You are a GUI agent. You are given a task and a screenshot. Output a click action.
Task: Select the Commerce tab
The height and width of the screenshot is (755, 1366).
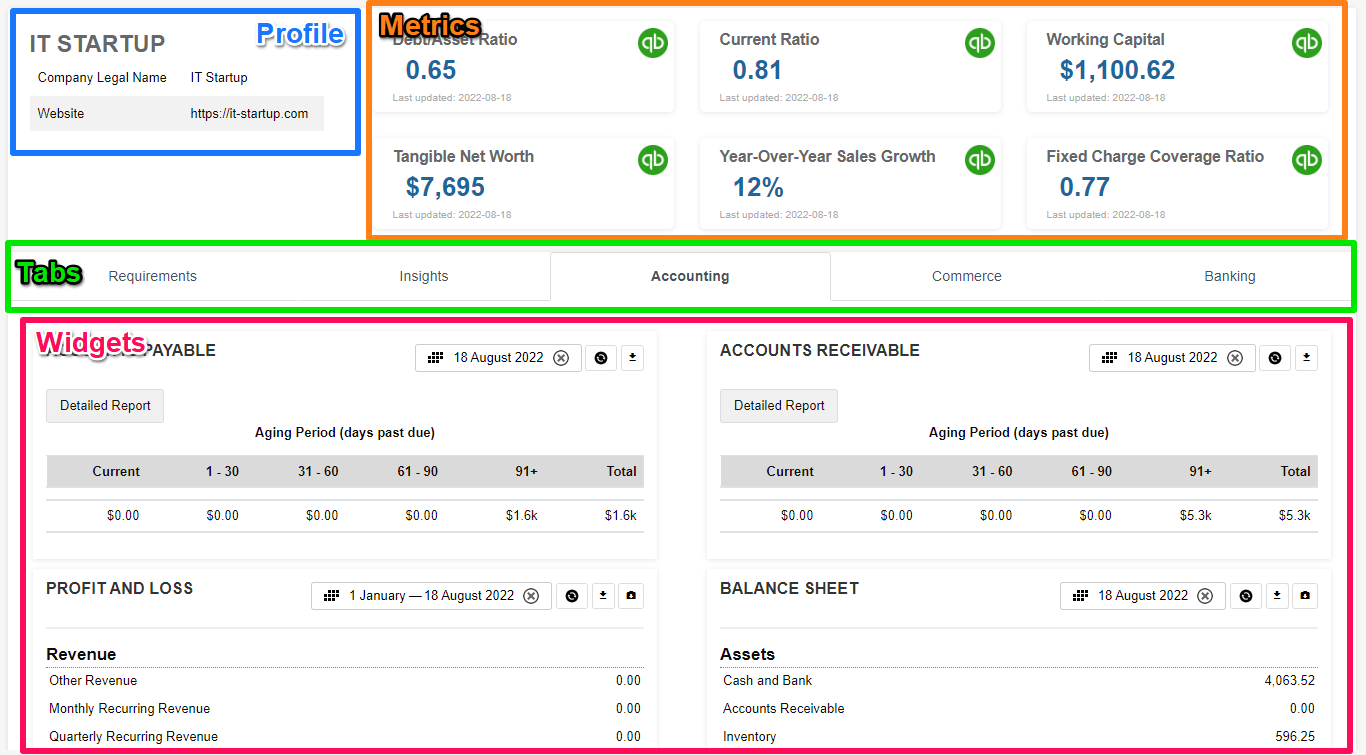[x=966, y=277]
